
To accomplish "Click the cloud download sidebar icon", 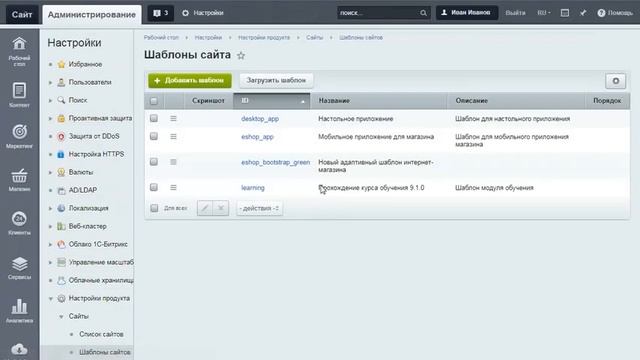I will click(x=19, y=349).
